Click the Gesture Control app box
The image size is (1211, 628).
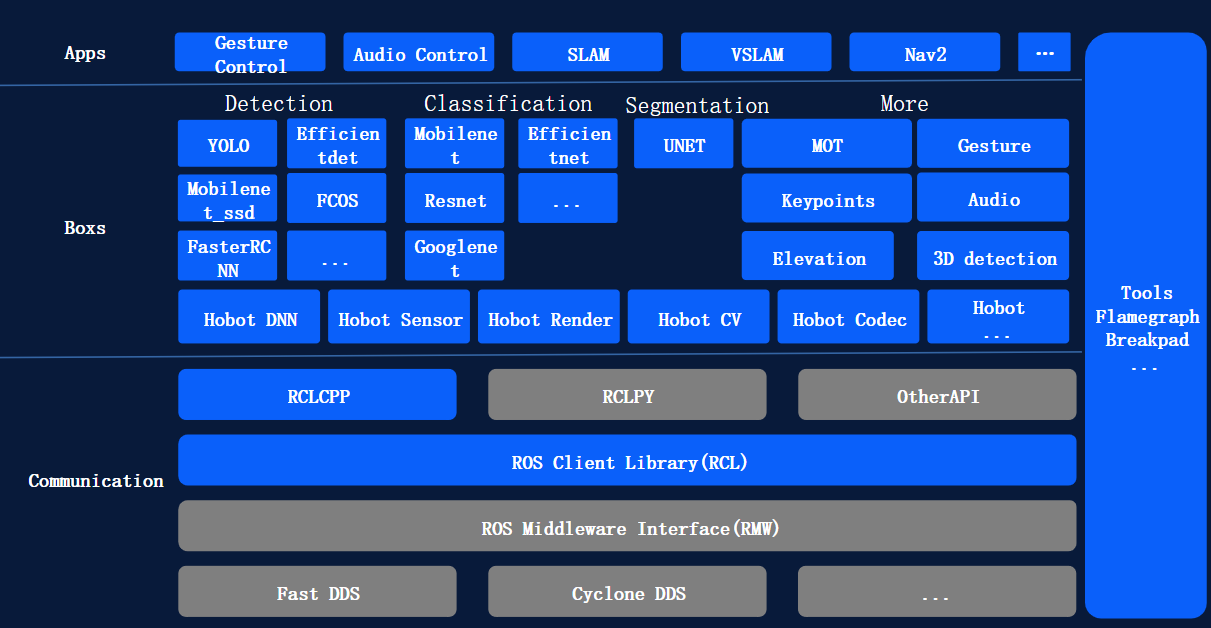click(x=250, y=53)
